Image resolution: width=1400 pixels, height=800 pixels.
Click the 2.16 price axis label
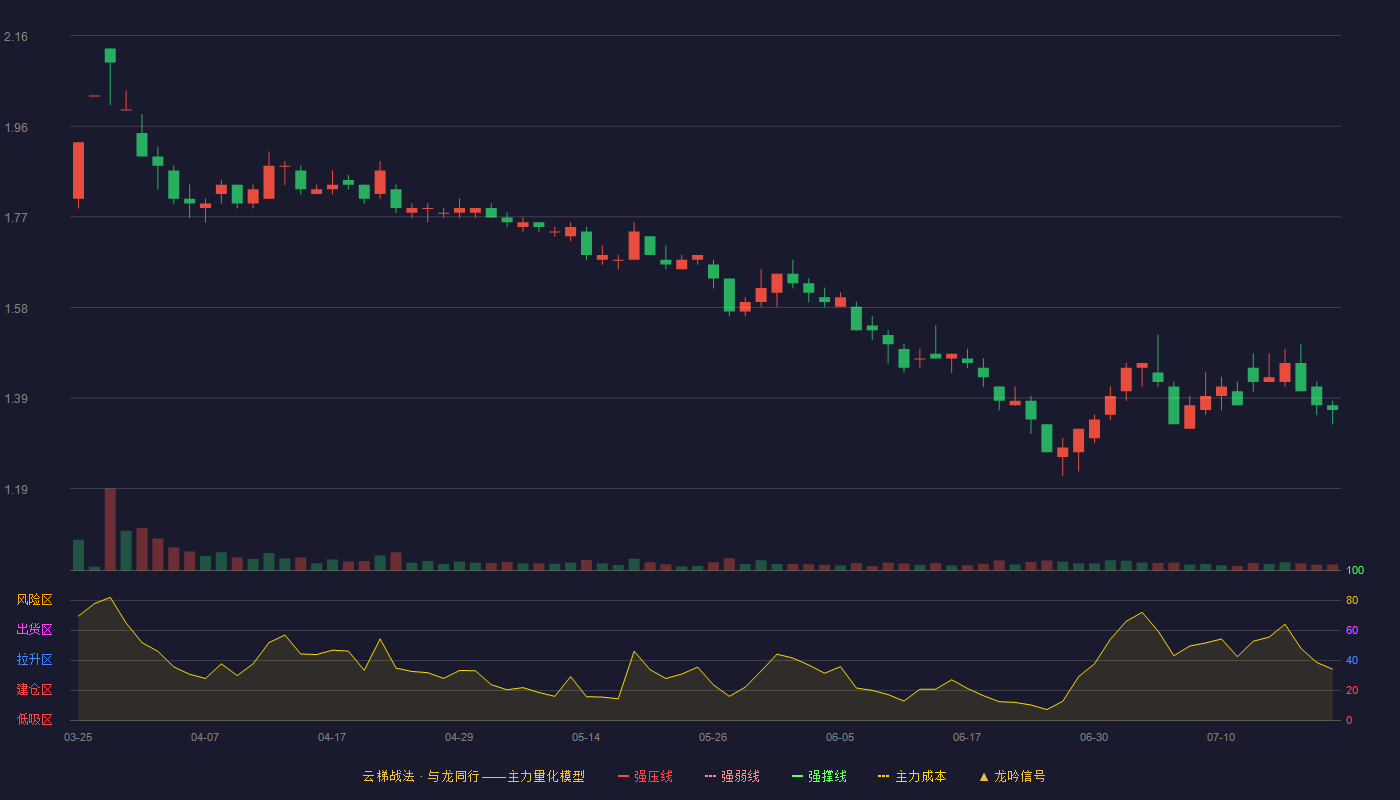tap(16, 37)
